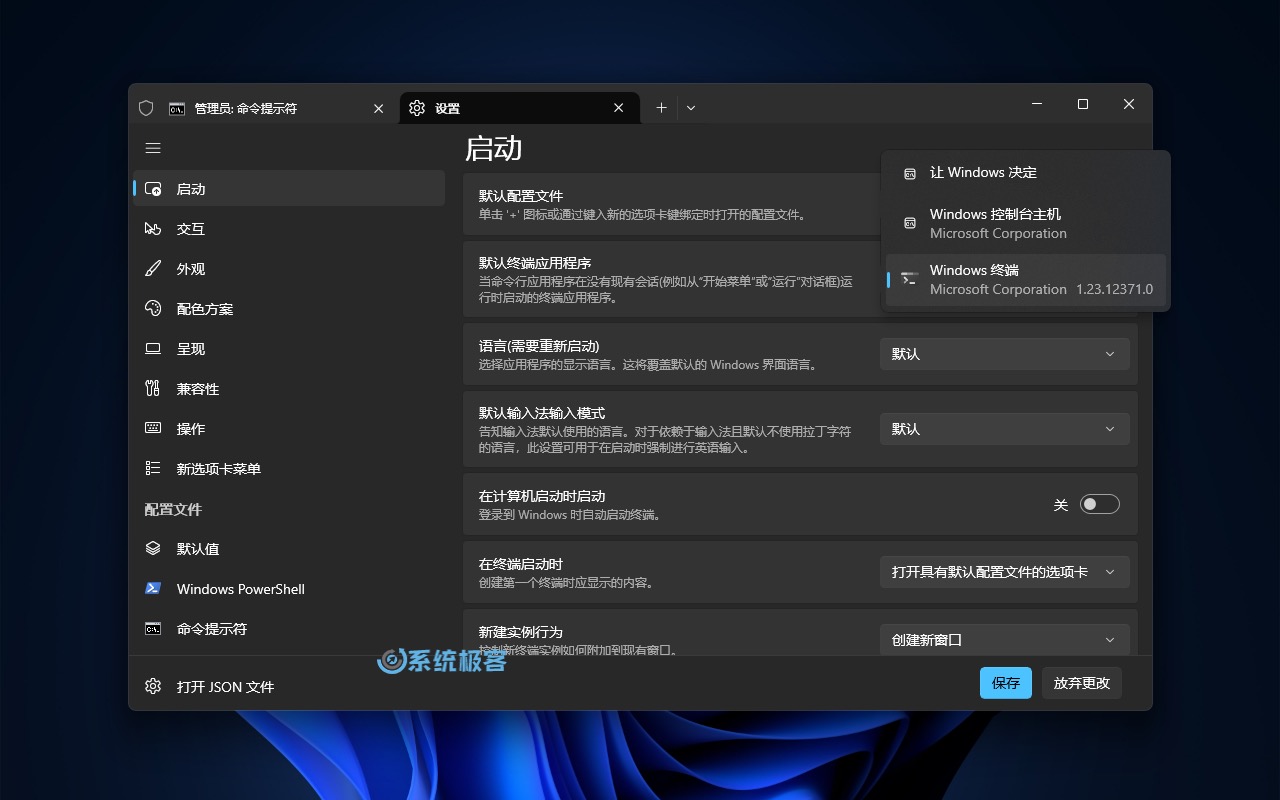1280x800 pixels.
Task: Select Windows 终端 option
Action: (x=1026, y=279)
